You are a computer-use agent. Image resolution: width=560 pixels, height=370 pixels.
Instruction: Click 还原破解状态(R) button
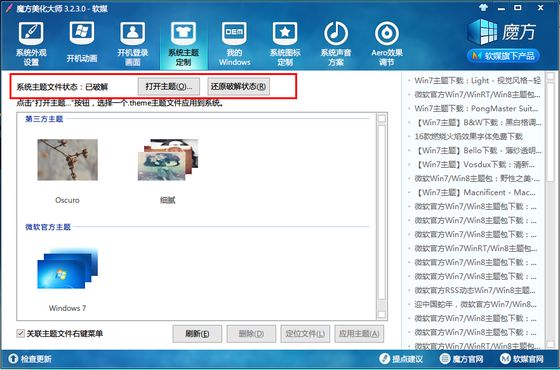(x=238, y=86)
